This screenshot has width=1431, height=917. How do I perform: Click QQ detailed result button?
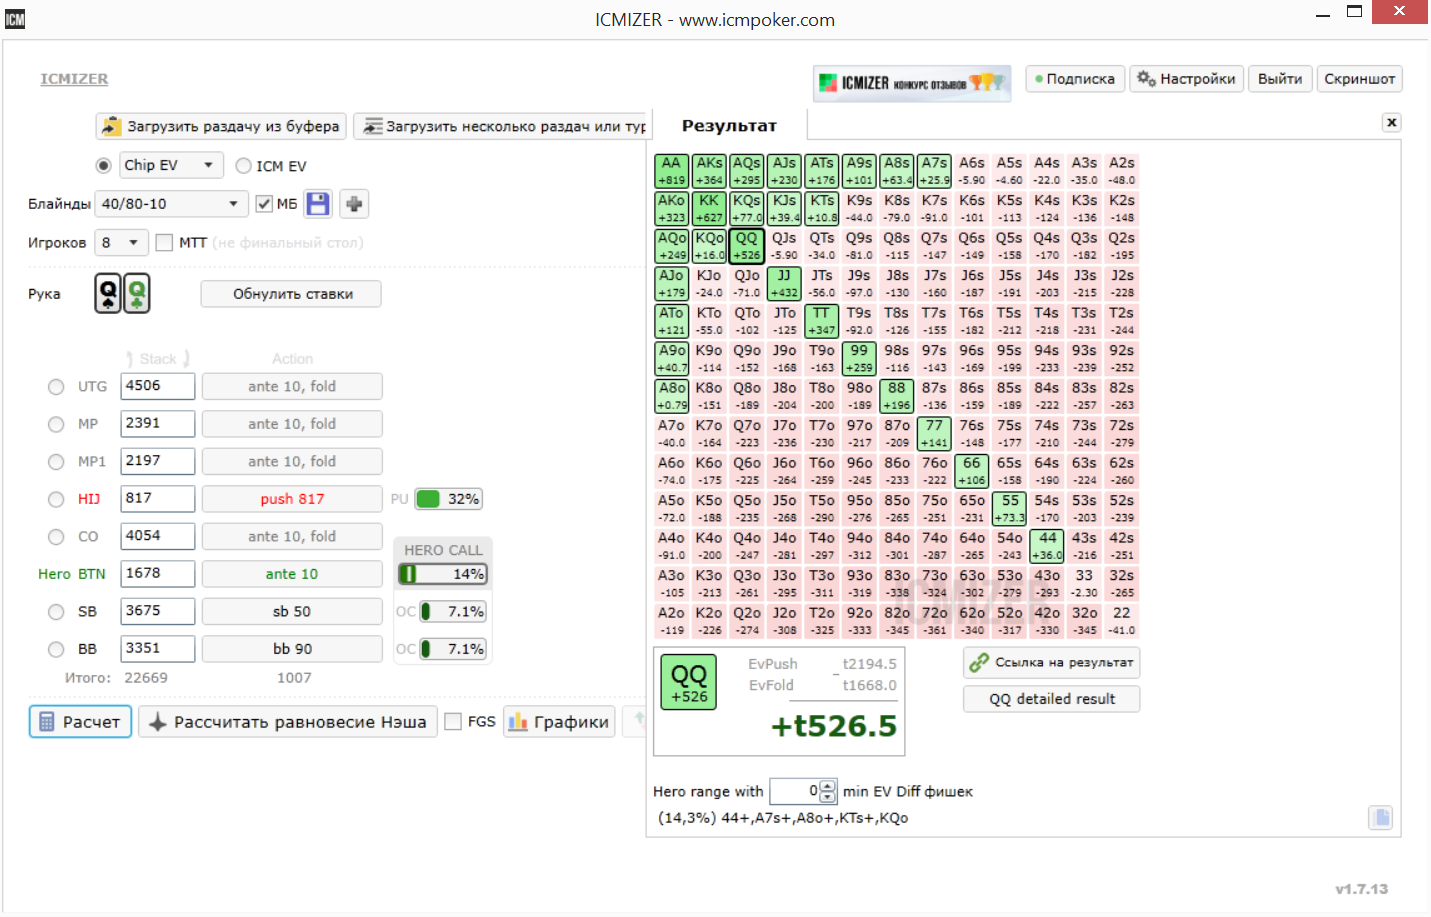coord(1052,699)
